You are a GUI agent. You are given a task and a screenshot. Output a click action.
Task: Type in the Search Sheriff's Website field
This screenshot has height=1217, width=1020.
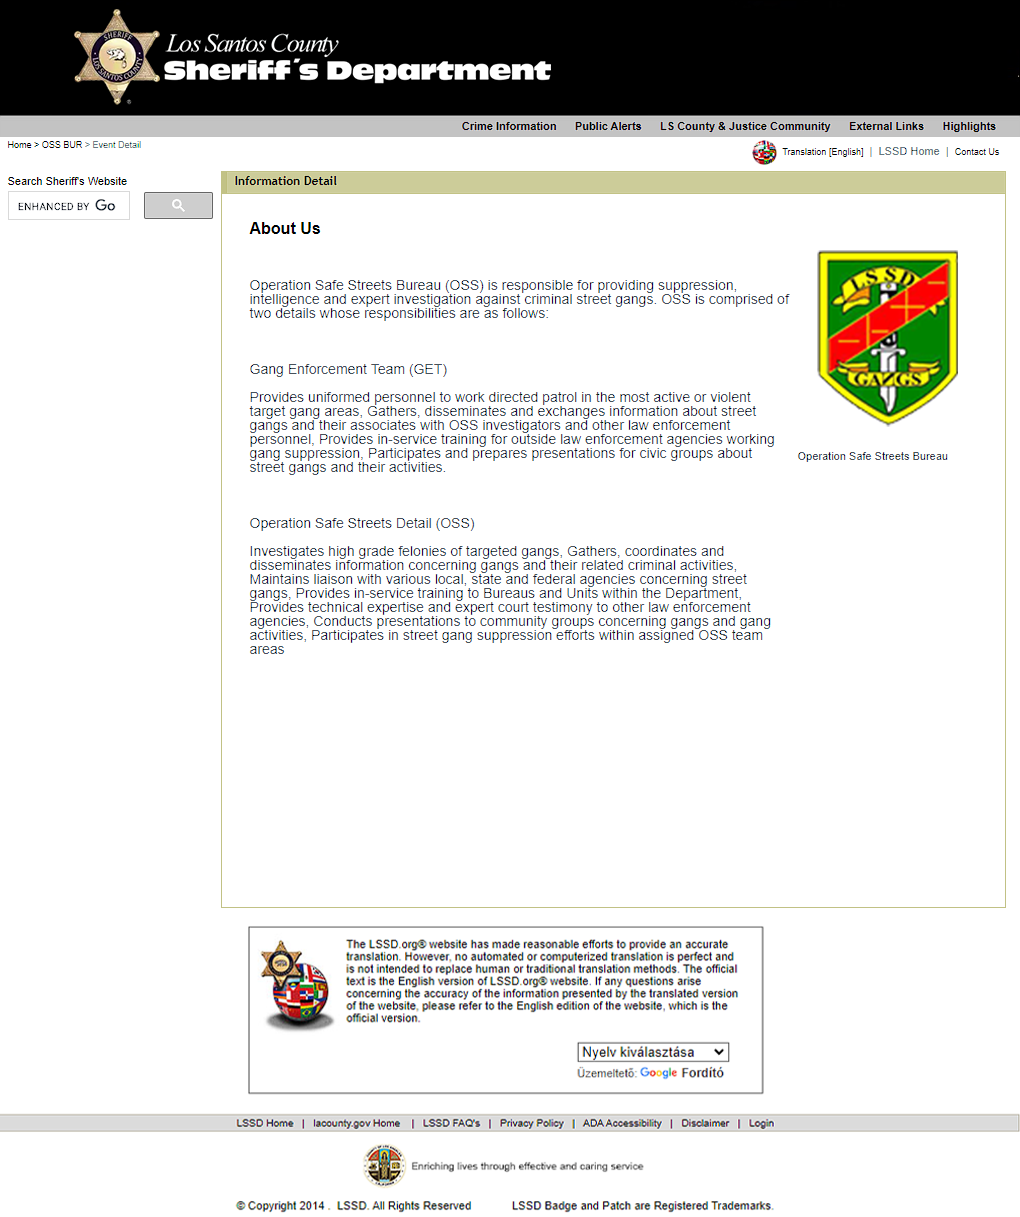(x=68, y=205)
